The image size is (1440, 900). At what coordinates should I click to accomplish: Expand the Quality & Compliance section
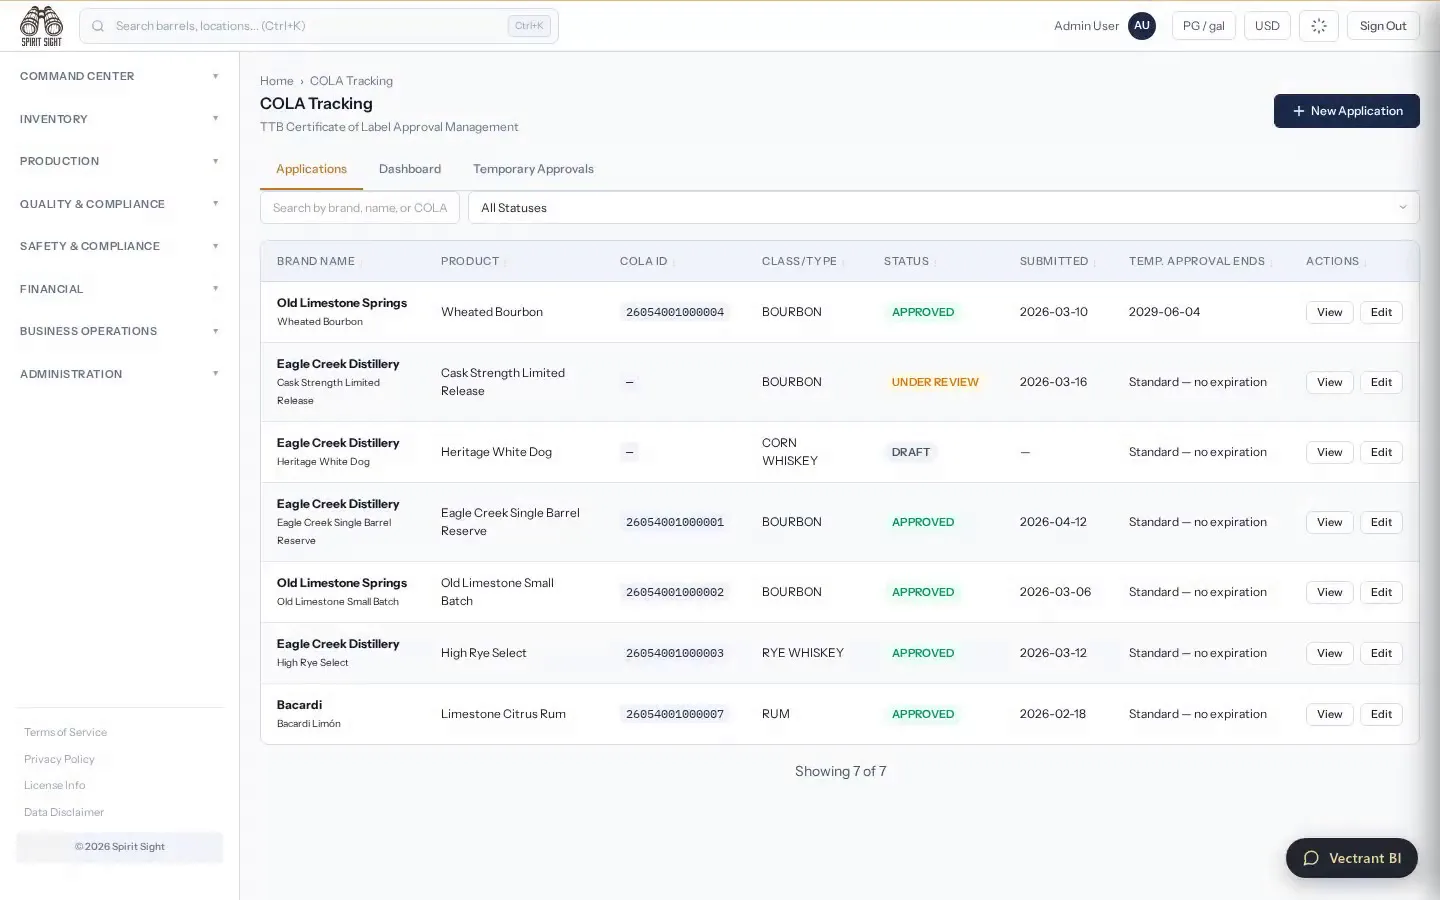point(119,204)
